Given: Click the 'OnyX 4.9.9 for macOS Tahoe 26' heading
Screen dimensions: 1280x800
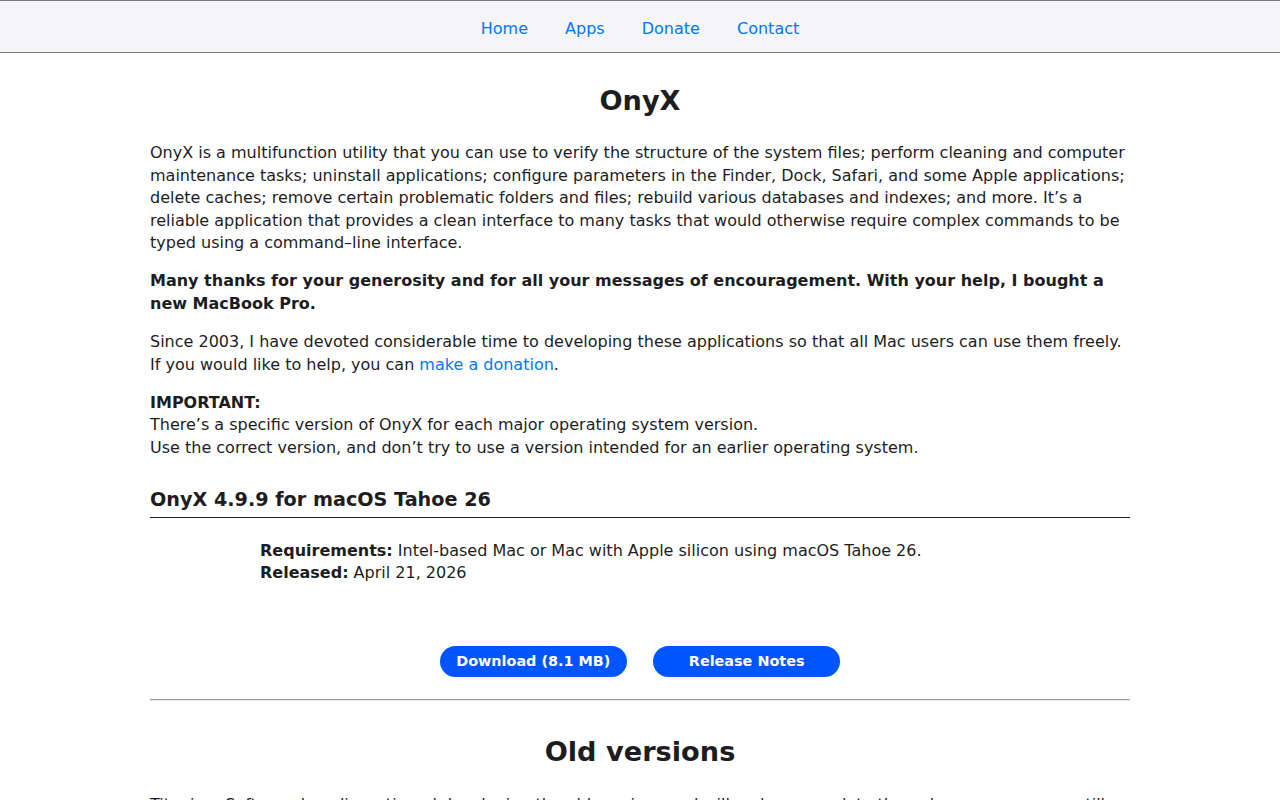Looking at the screenshot, I should [x=320, y=499].
